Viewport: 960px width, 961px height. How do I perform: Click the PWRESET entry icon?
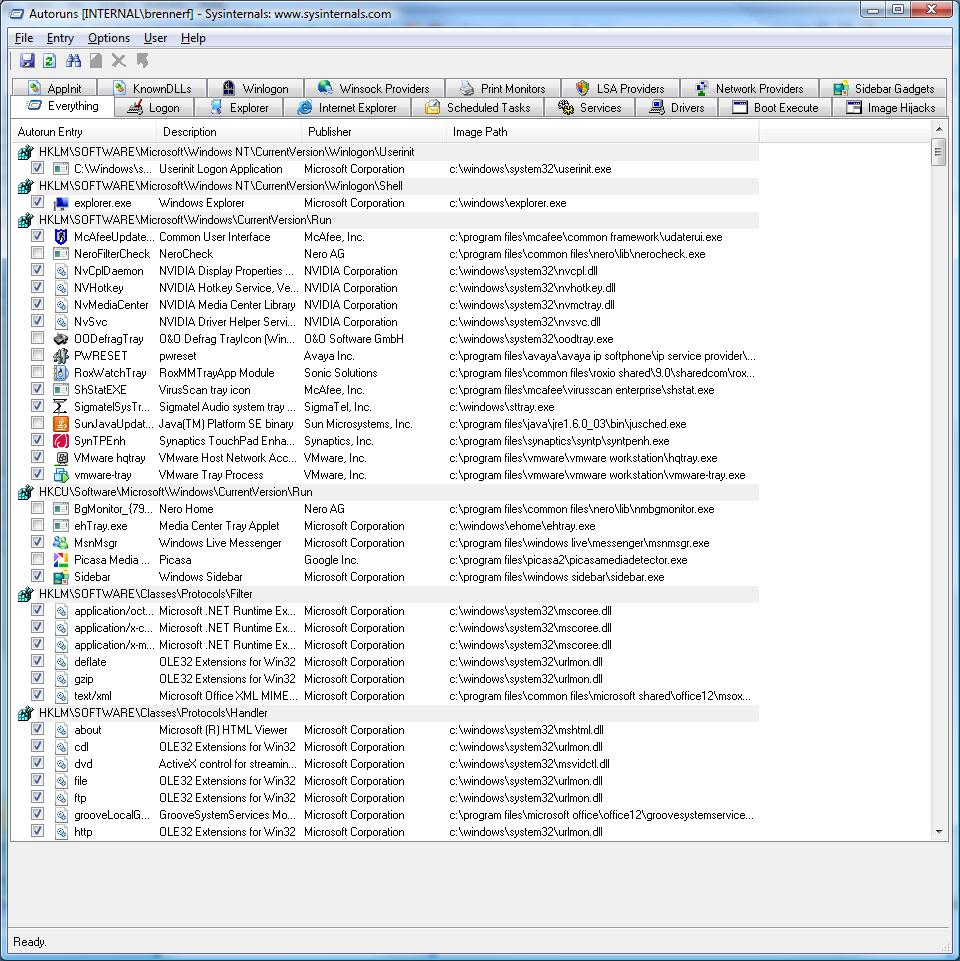[x=61, y=355]
